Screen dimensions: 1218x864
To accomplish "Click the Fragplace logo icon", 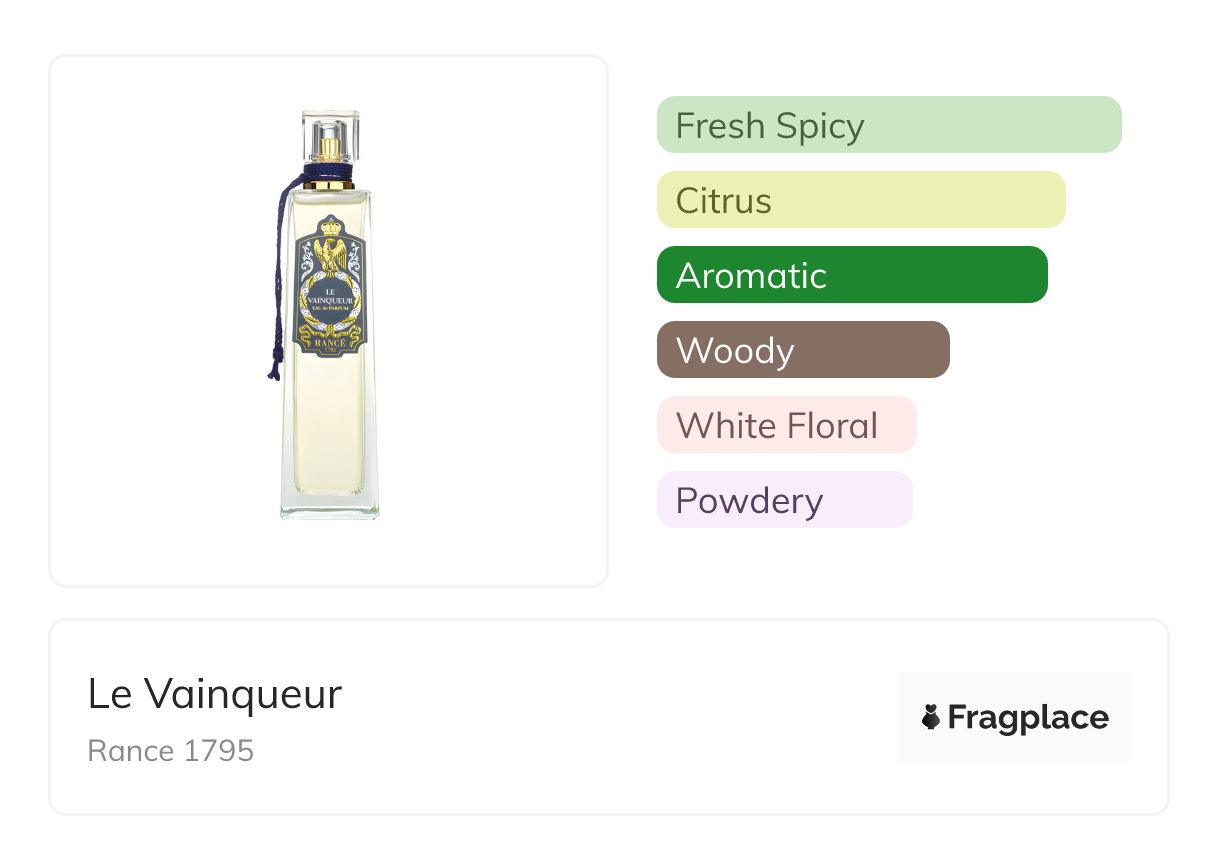I will click(931, 717).
